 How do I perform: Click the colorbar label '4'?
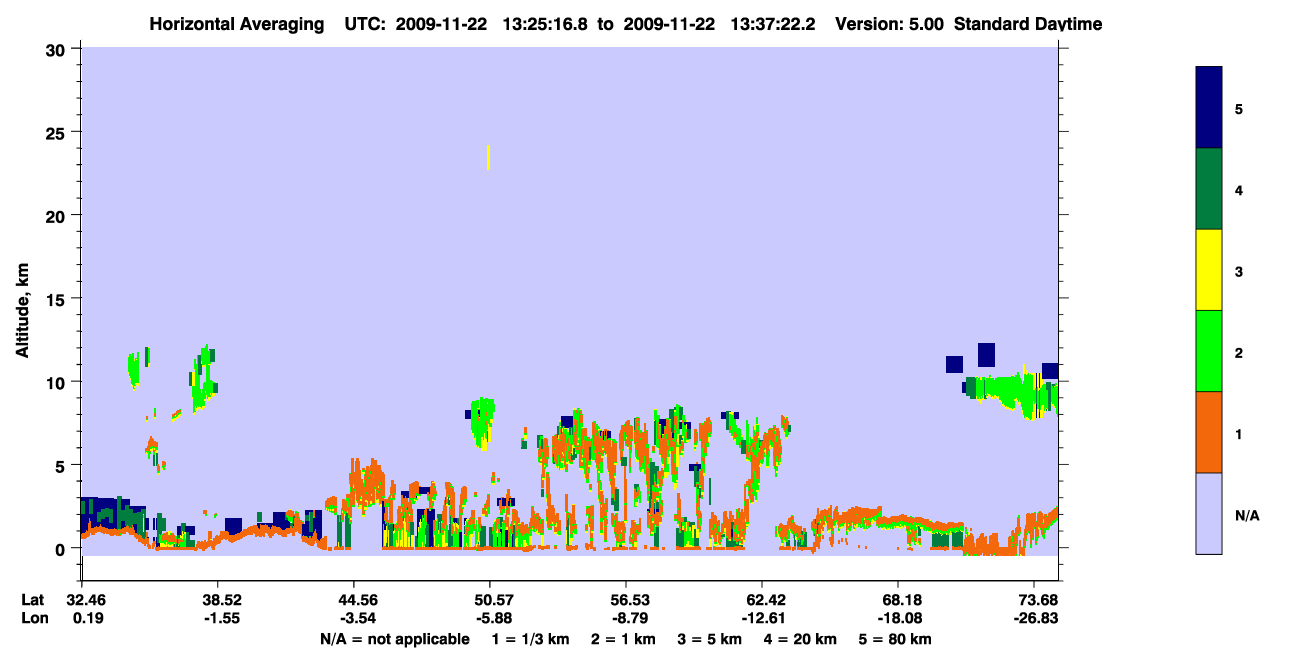pyautogui.click(x=1239, y=189)
